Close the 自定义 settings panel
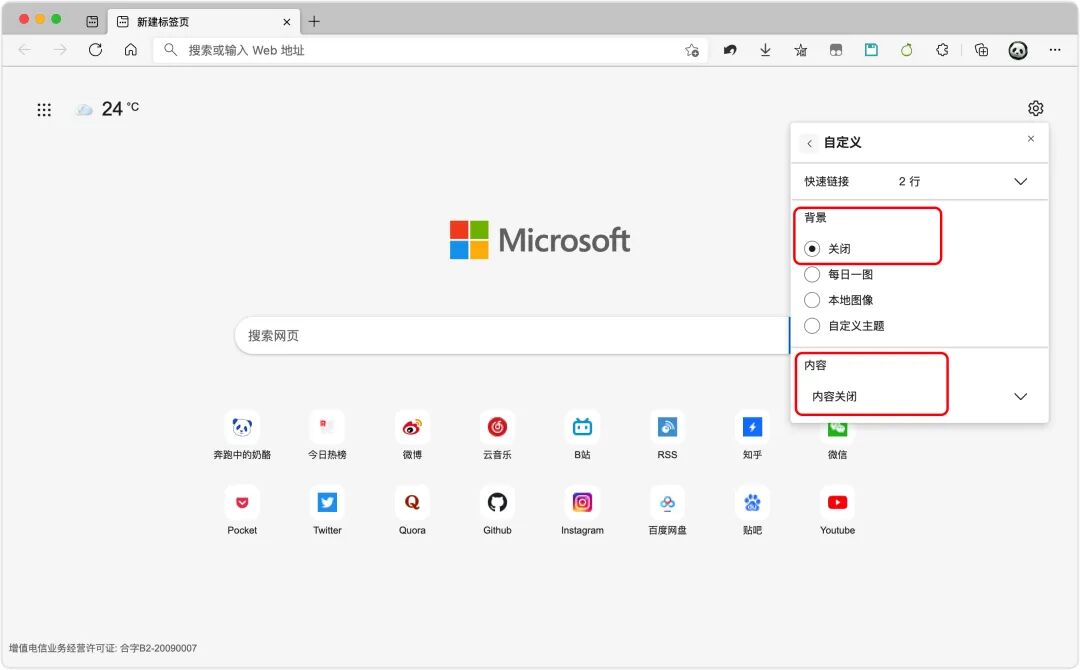Screen dimensions: 1080x670 point(1031,138)
